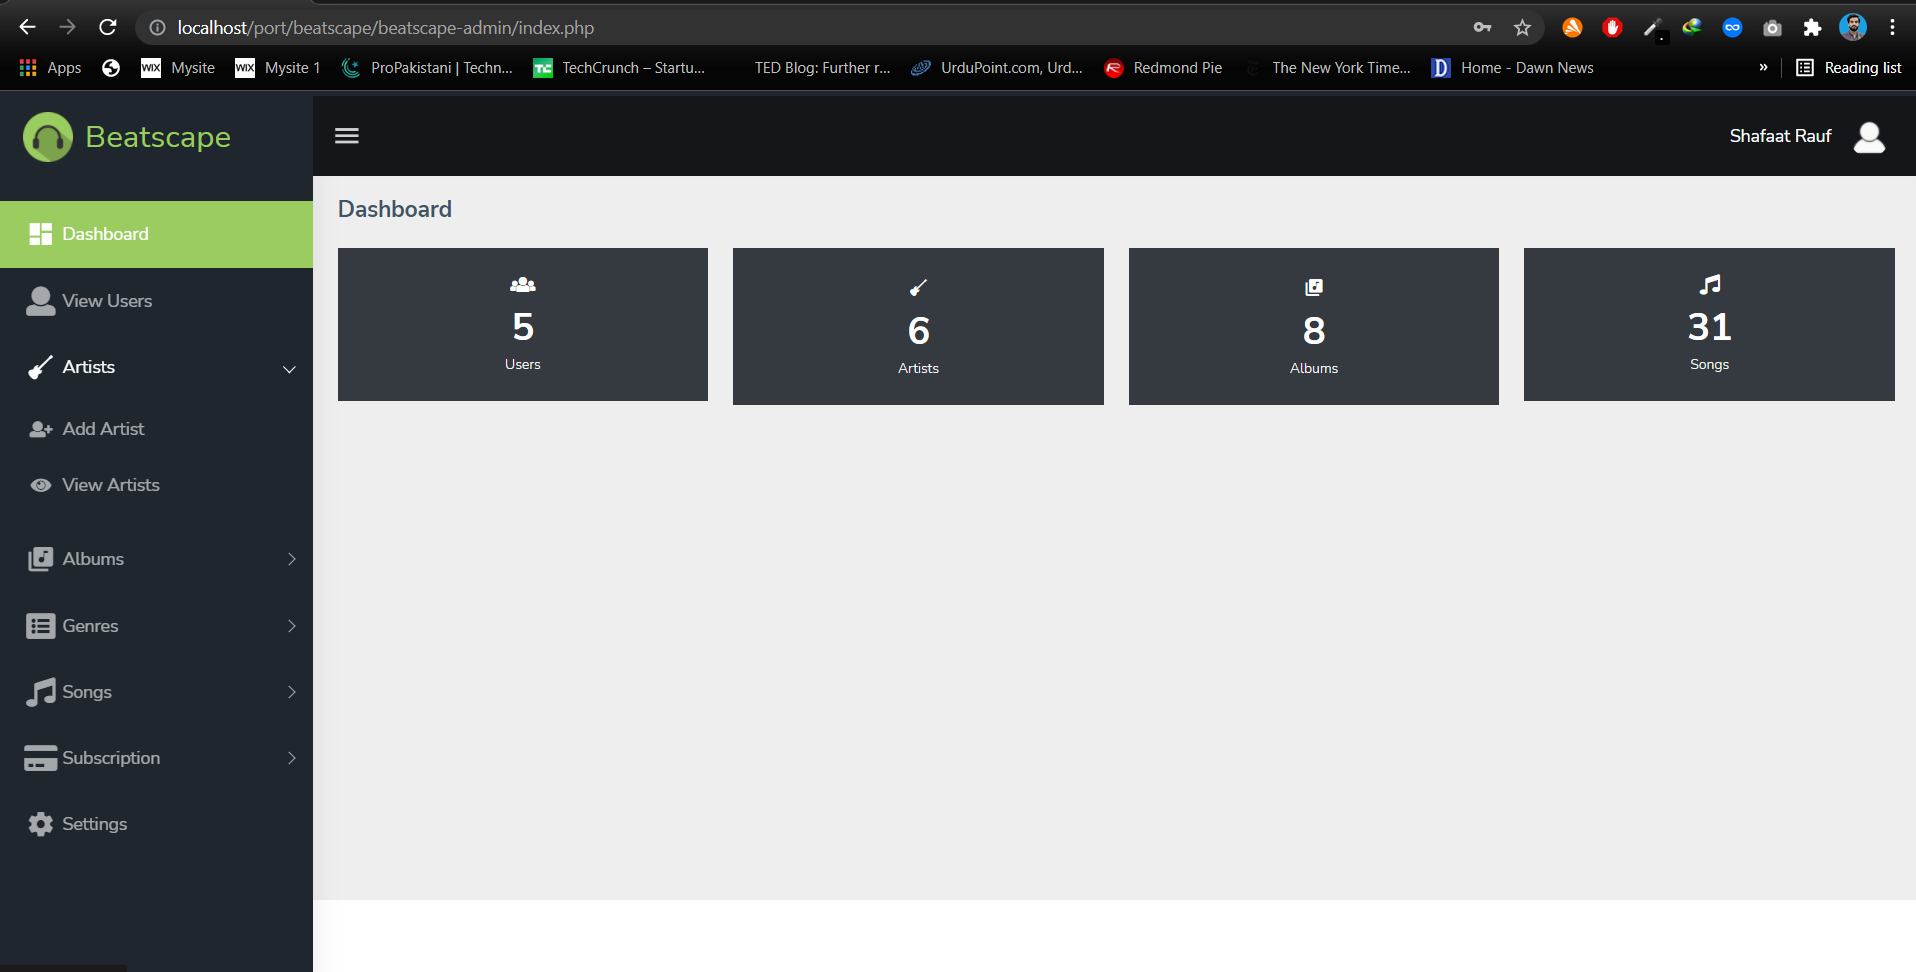Open Settings via the gear icon

coord(41,824)
